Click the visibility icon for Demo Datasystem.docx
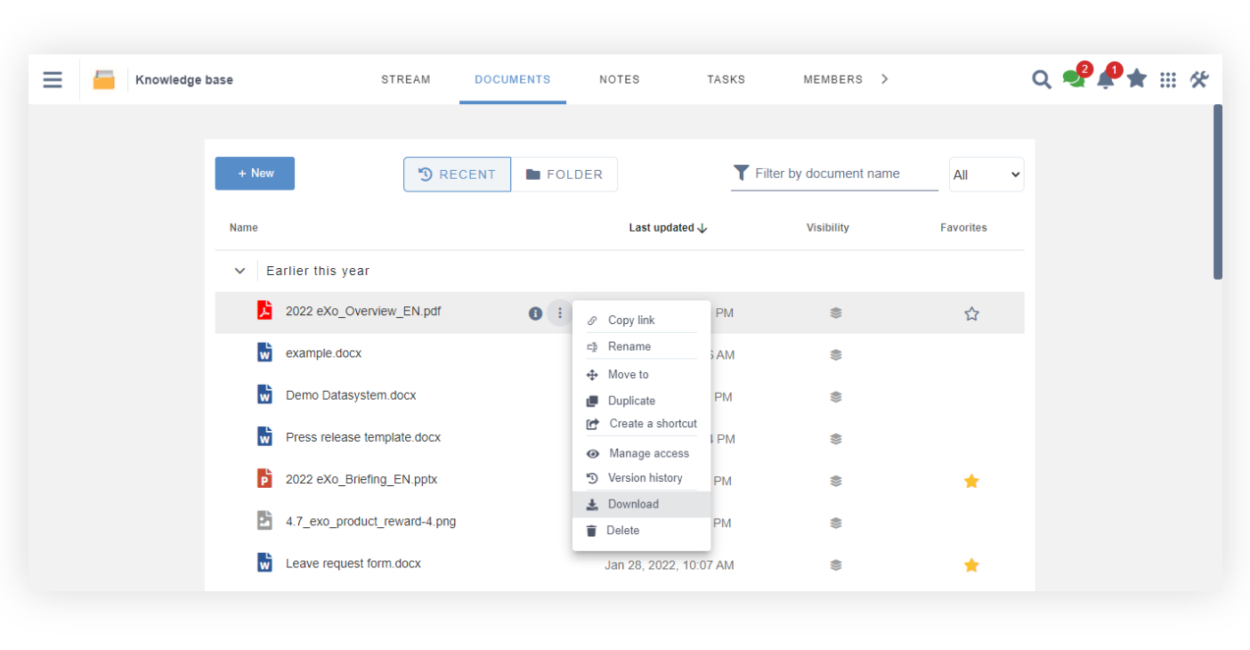Screen dimensions: 1250x650 [836, 396]
